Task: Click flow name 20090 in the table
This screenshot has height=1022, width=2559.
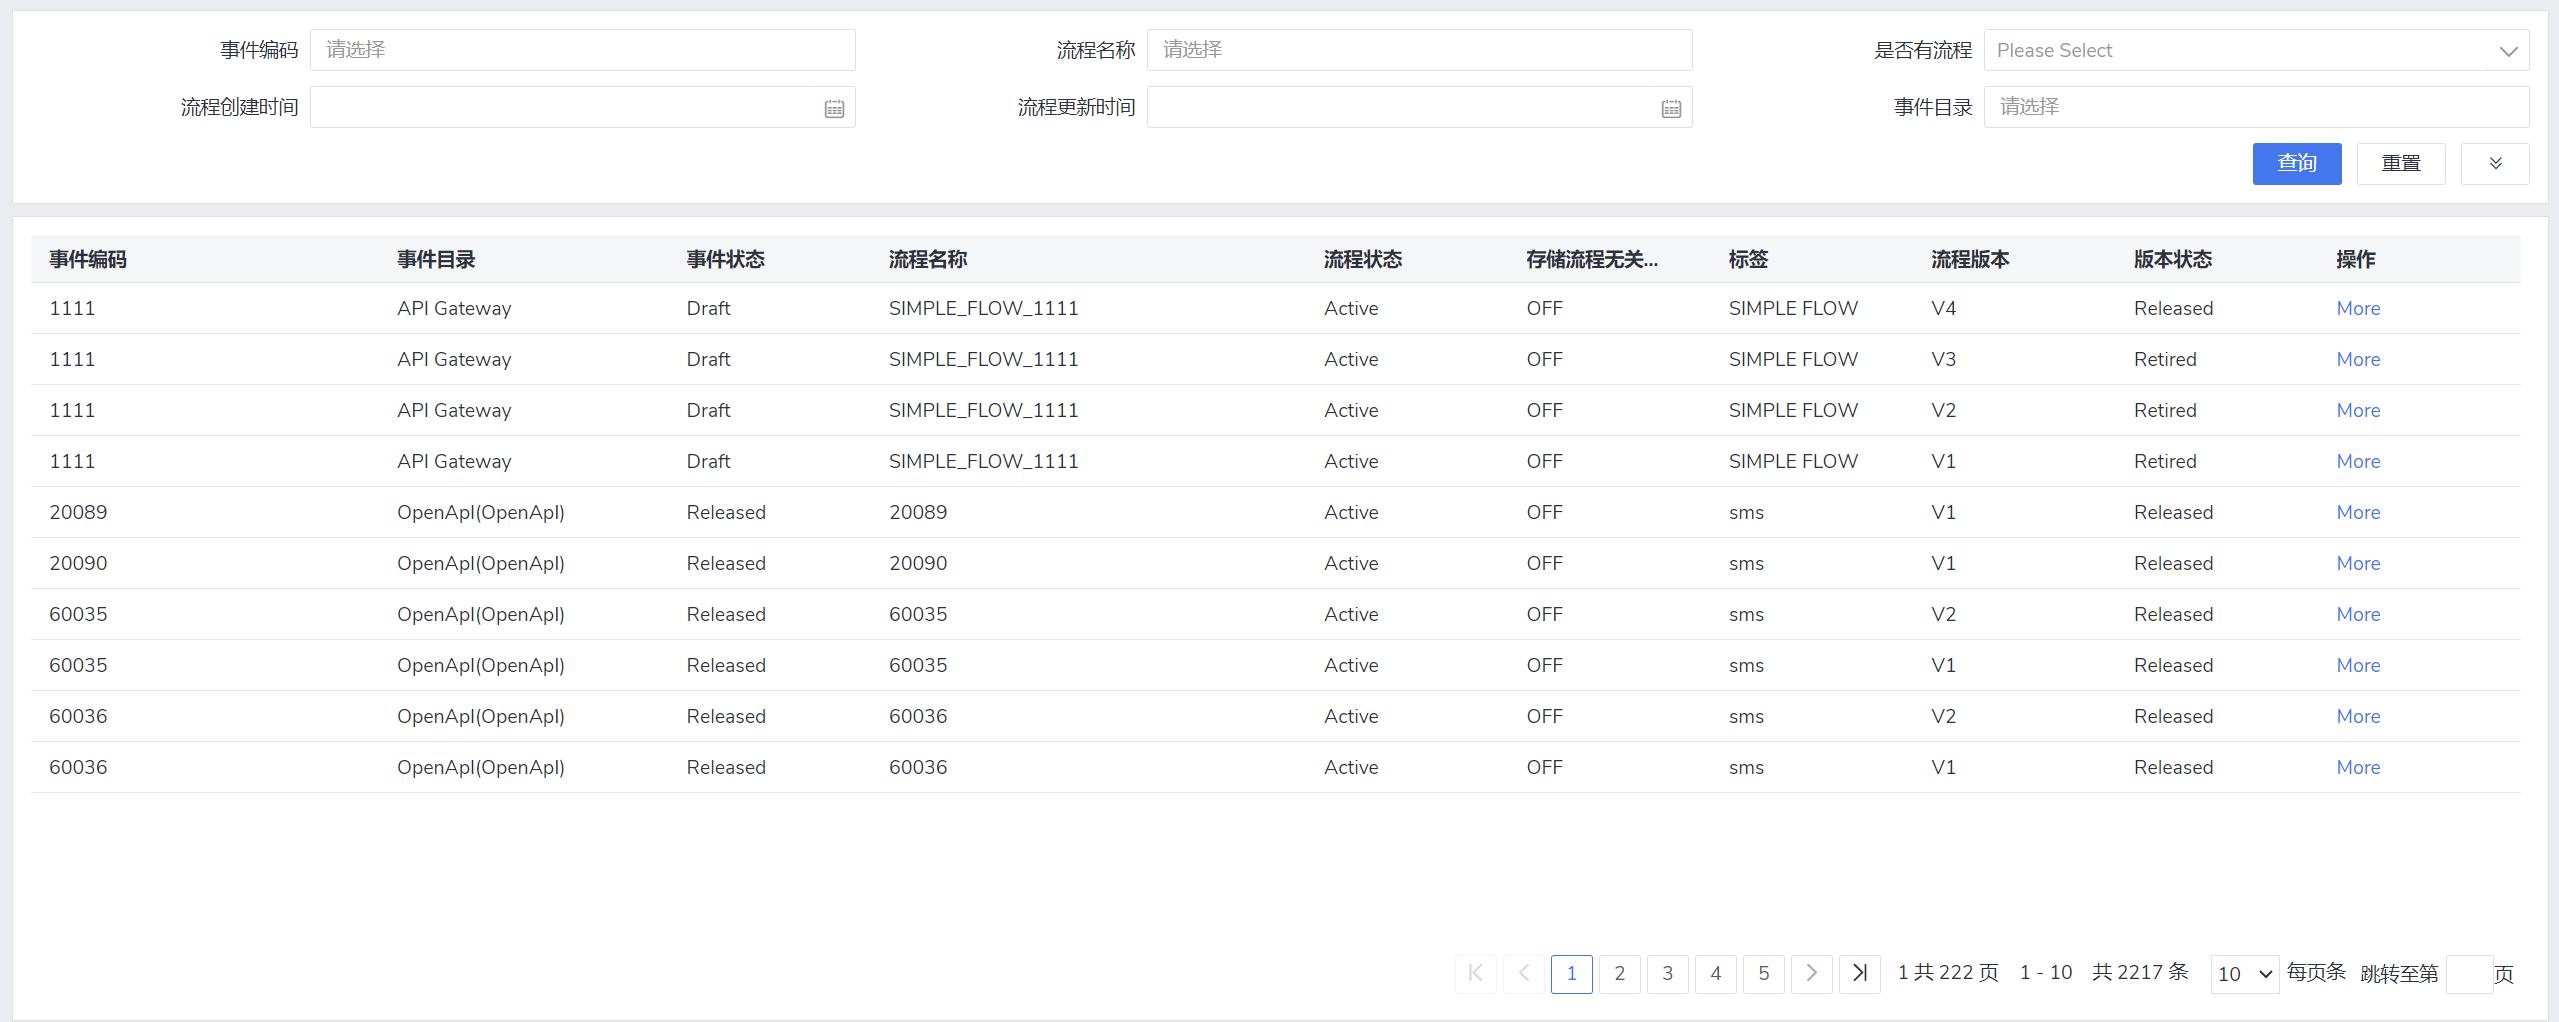Action: (918, 563)
